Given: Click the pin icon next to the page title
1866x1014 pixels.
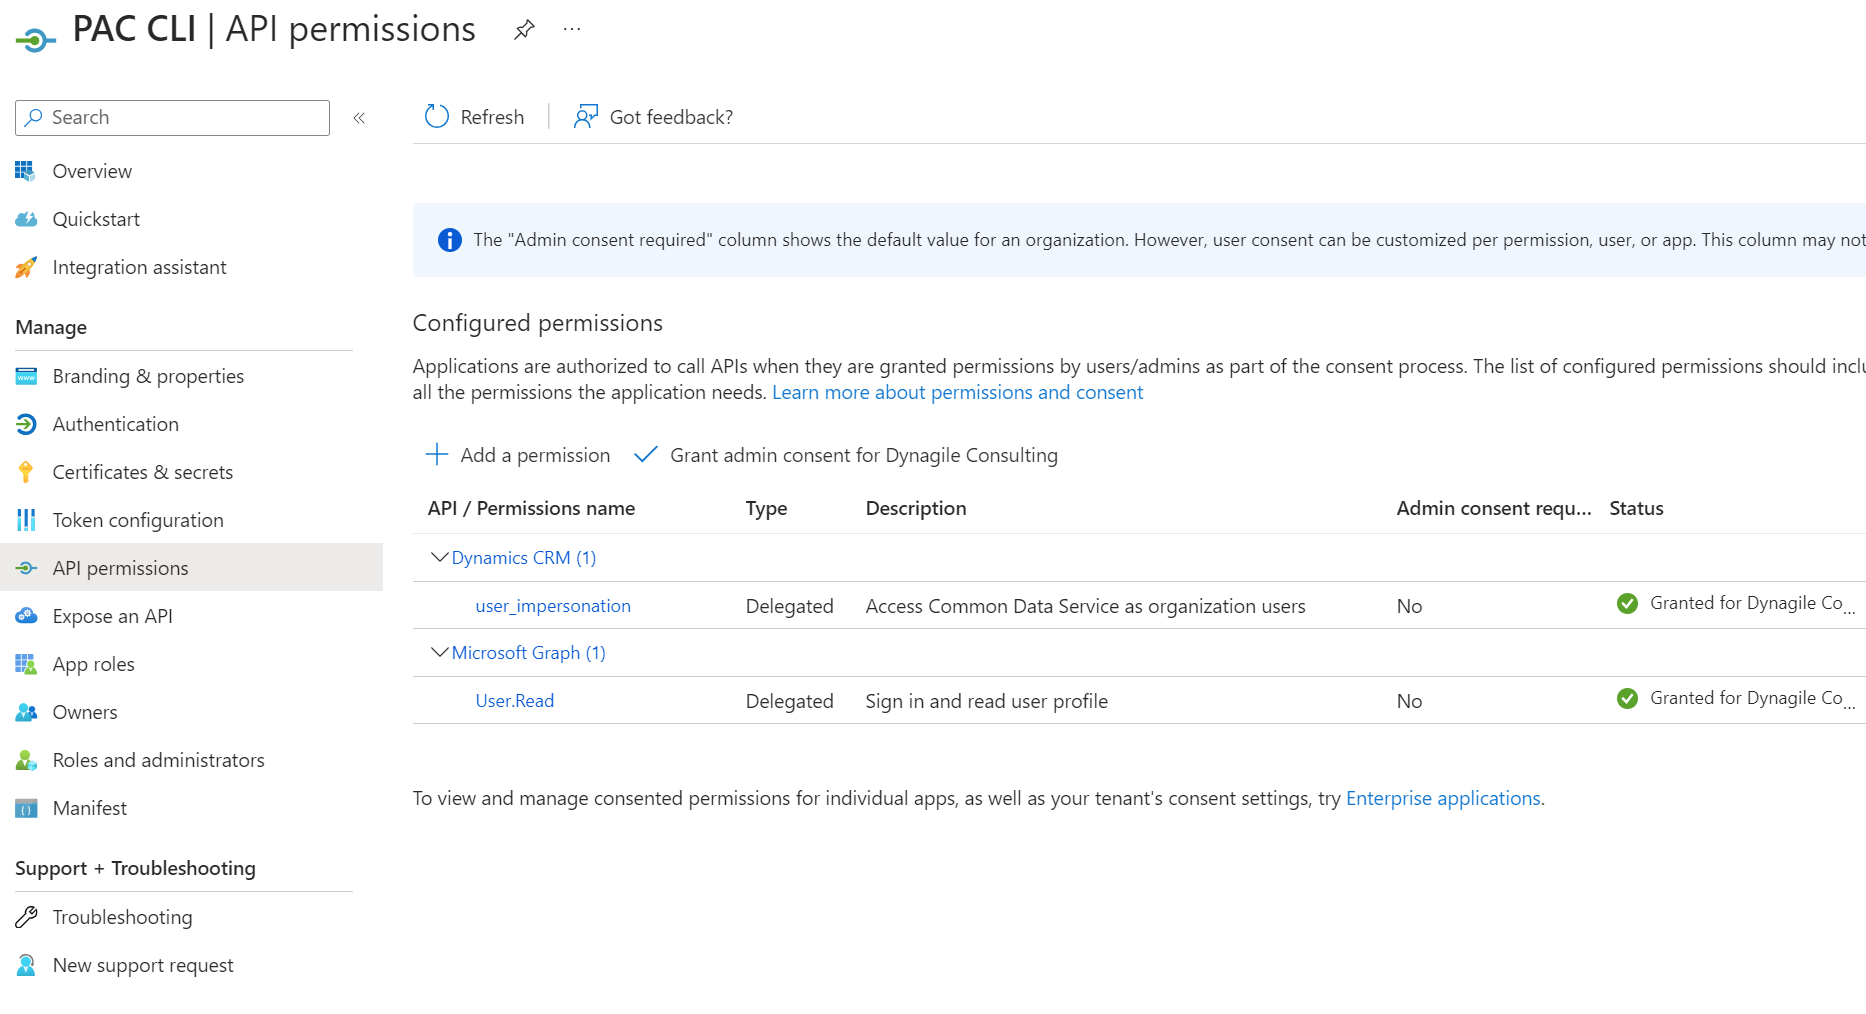Looking at the screenshot, I should point(524,30).
